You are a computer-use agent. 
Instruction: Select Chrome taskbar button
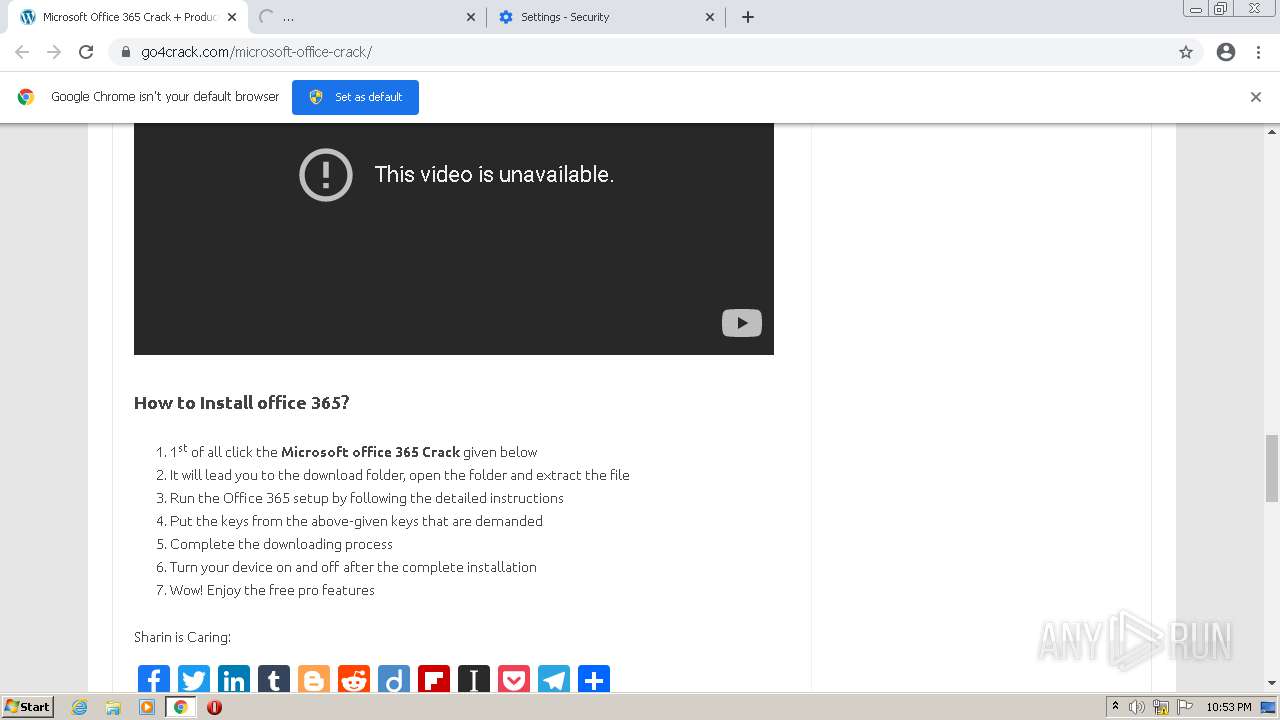point(180,707)
